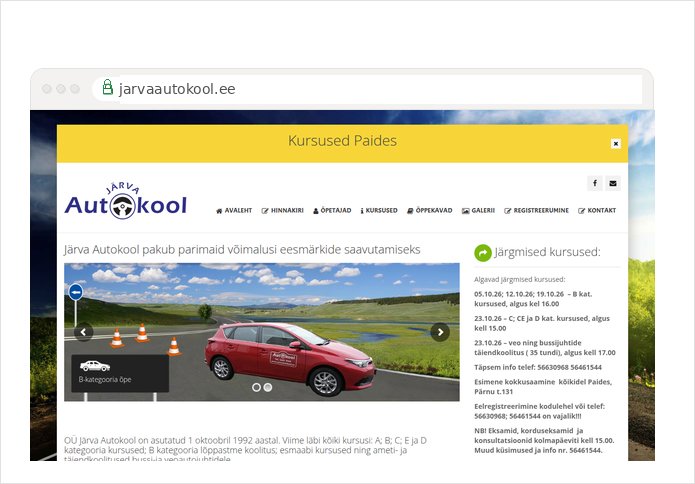This screenshot has height=484, width=695.
Task: Click the paragraph OÜ Järva Autokool on asutatud
Action: (x=246, y=449)
